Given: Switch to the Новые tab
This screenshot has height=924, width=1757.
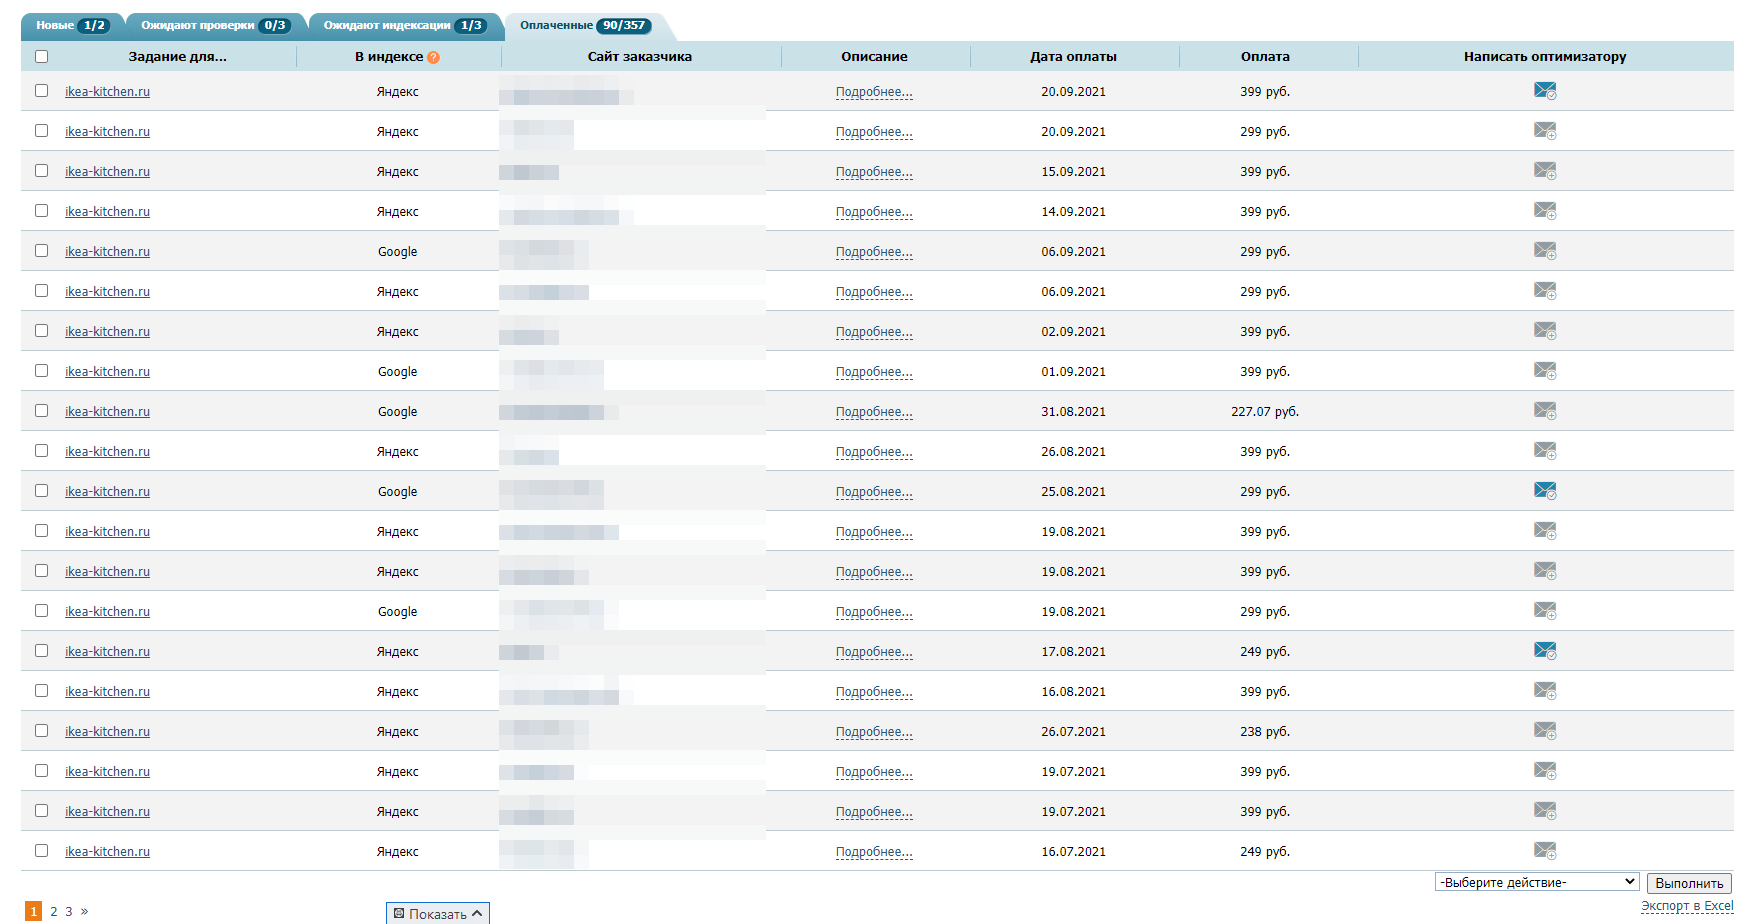Looking at the screenshot, I should tap(70, 26).
